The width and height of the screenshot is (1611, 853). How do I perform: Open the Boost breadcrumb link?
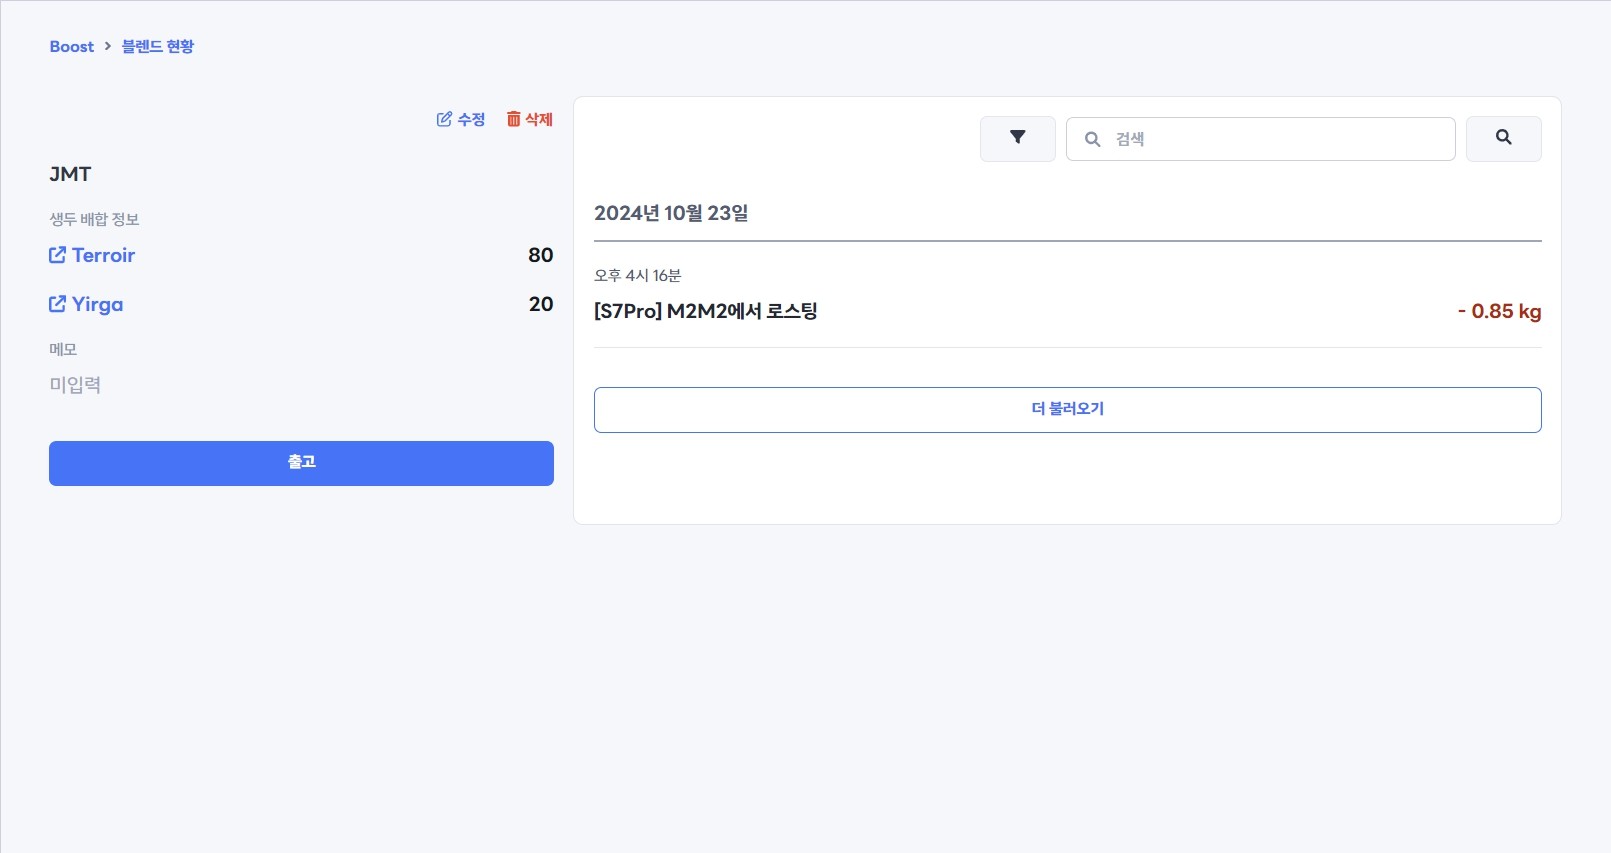pyautogui.click(x=72, y=46)
